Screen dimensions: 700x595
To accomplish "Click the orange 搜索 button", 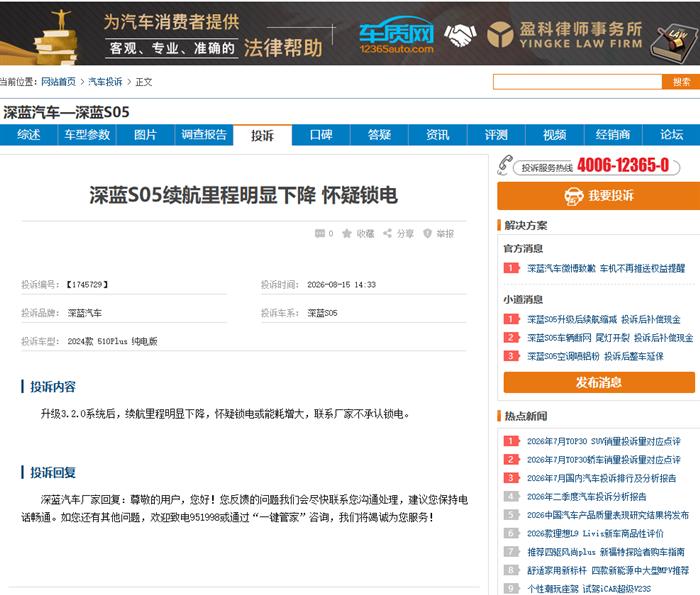I will [681, 82].
